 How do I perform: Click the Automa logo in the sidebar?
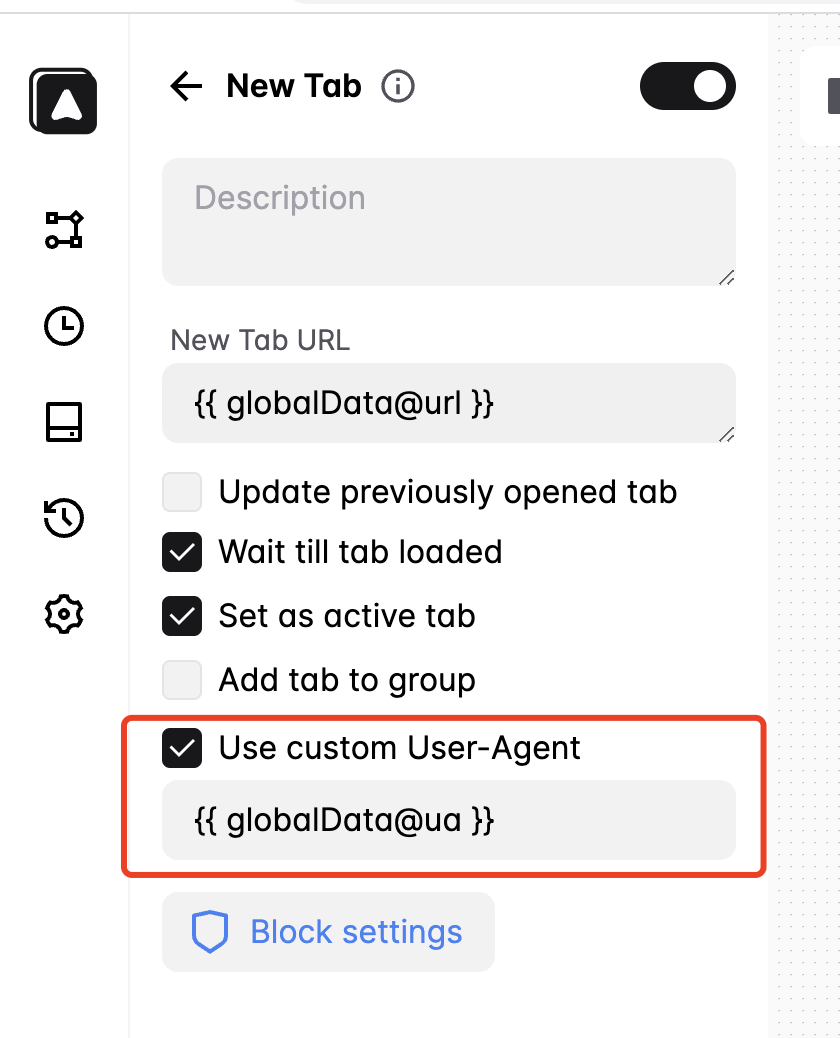pyautogui.click(x=63, y=100)
